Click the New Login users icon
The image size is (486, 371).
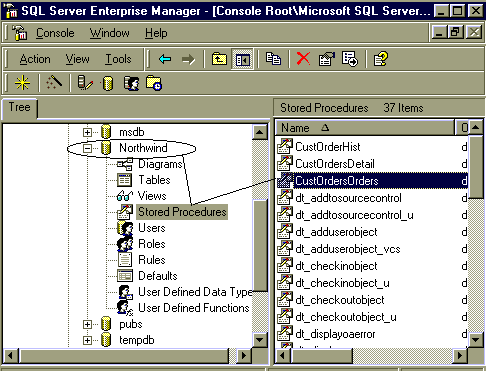pos(131,83)
